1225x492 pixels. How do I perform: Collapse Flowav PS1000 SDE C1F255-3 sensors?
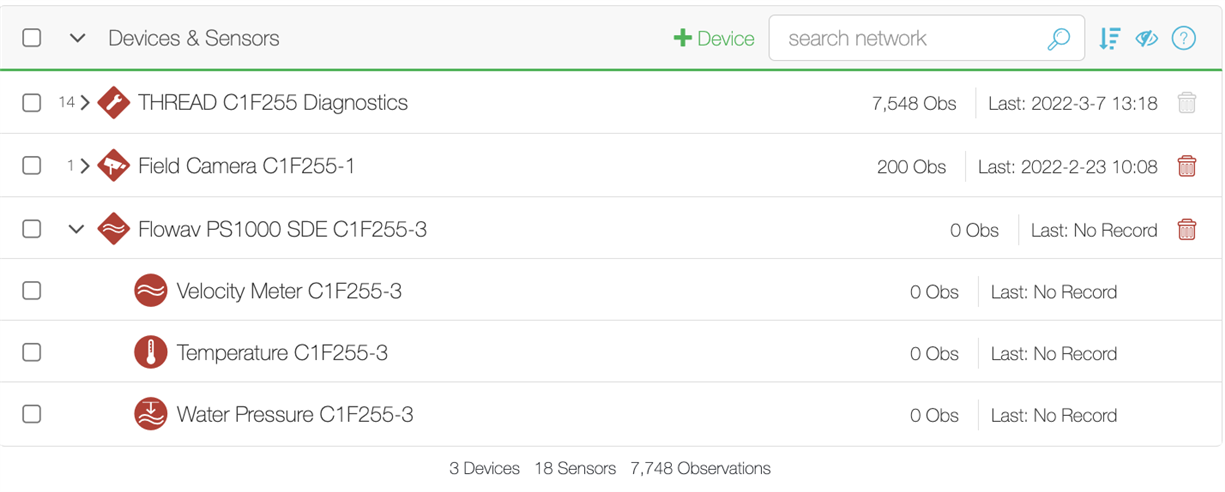coord(76,229)
